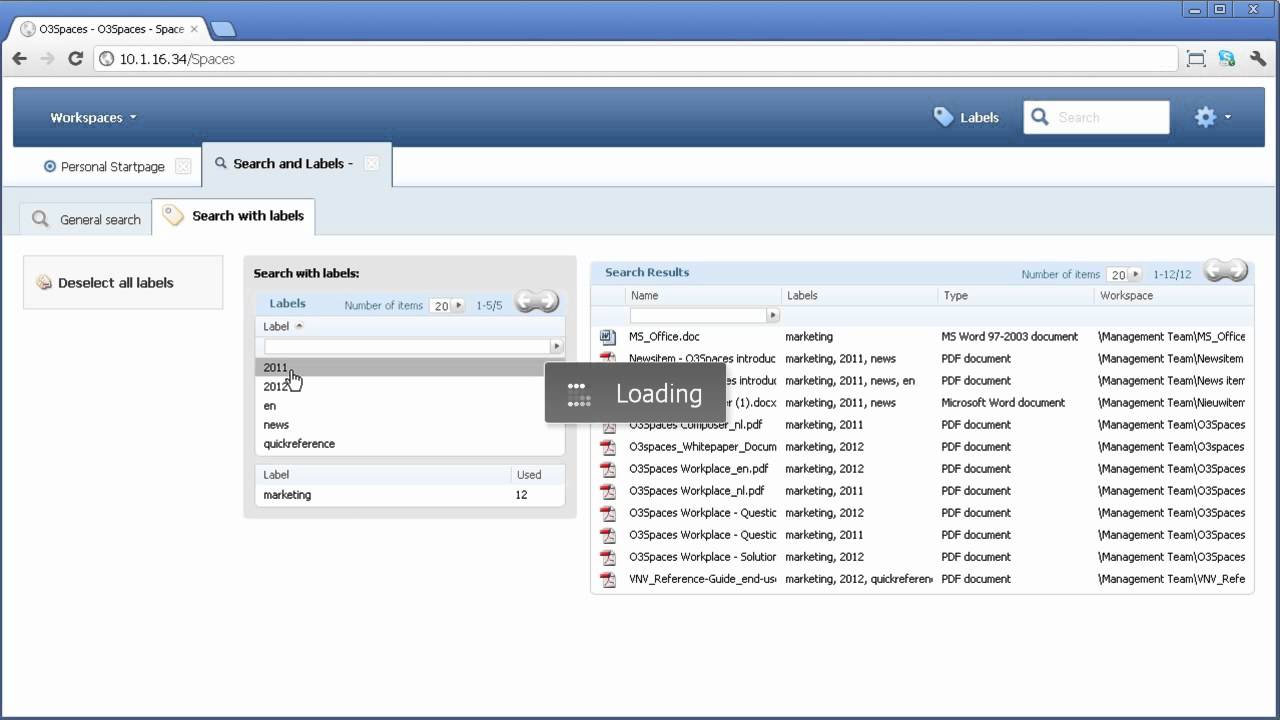Open the Labels panel items-per-page dropdown
This screenshot has height=720, width=1280.
click(x=448, y=305)
